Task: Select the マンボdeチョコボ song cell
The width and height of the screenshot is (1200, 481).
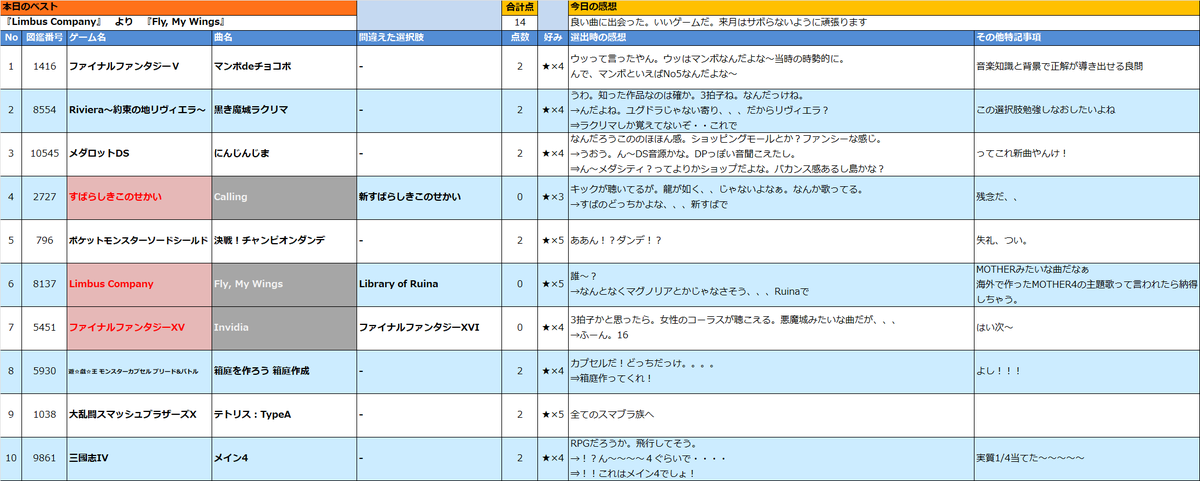Action: 284,66
